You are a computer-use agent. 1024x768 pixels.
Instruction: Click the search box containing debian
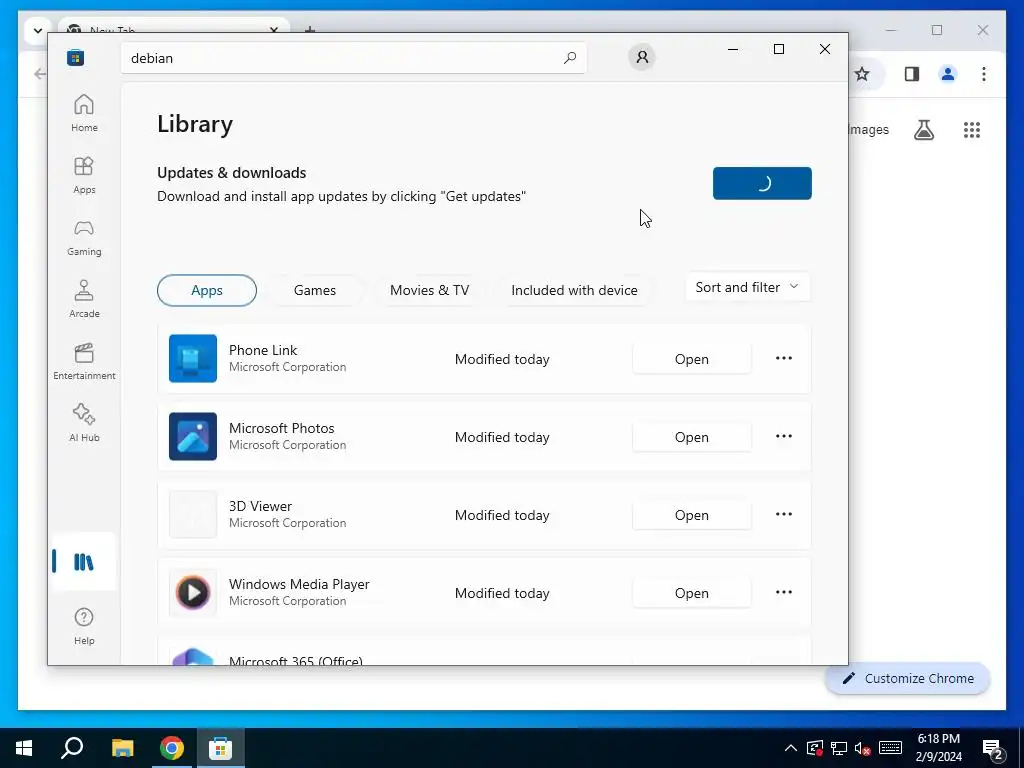(354, 57)
